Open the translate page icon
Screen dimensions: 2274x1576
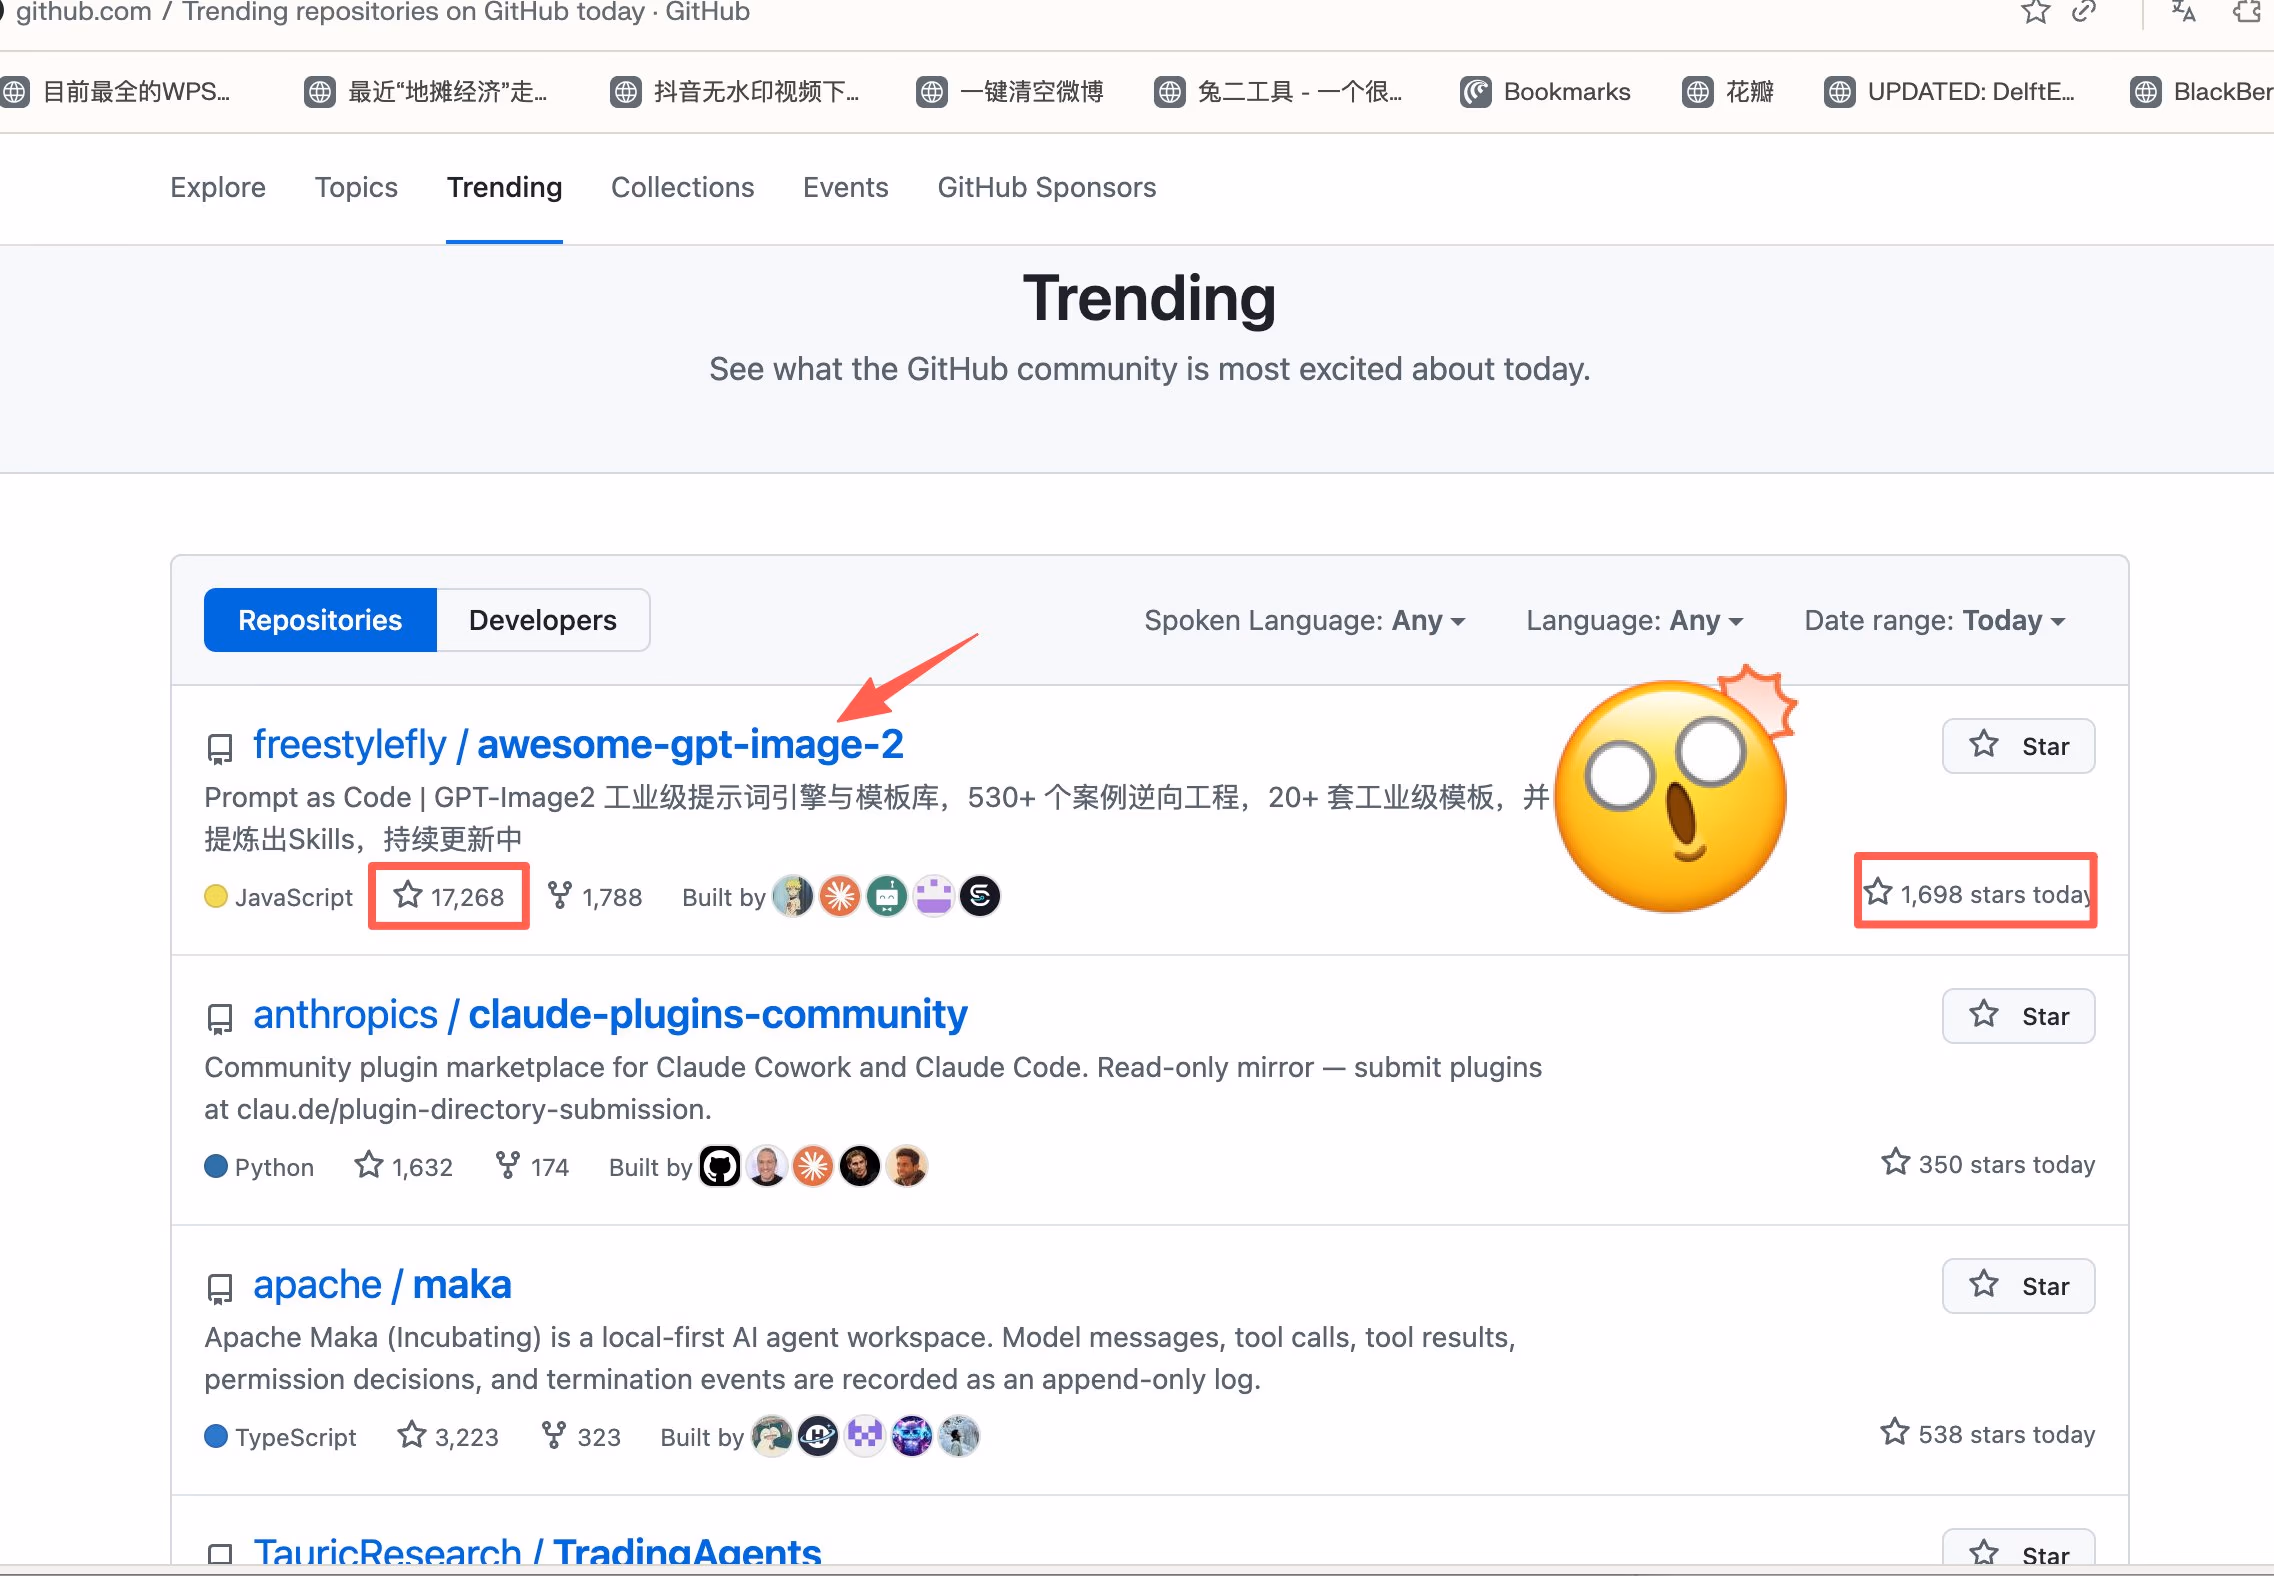(2184, 12)
